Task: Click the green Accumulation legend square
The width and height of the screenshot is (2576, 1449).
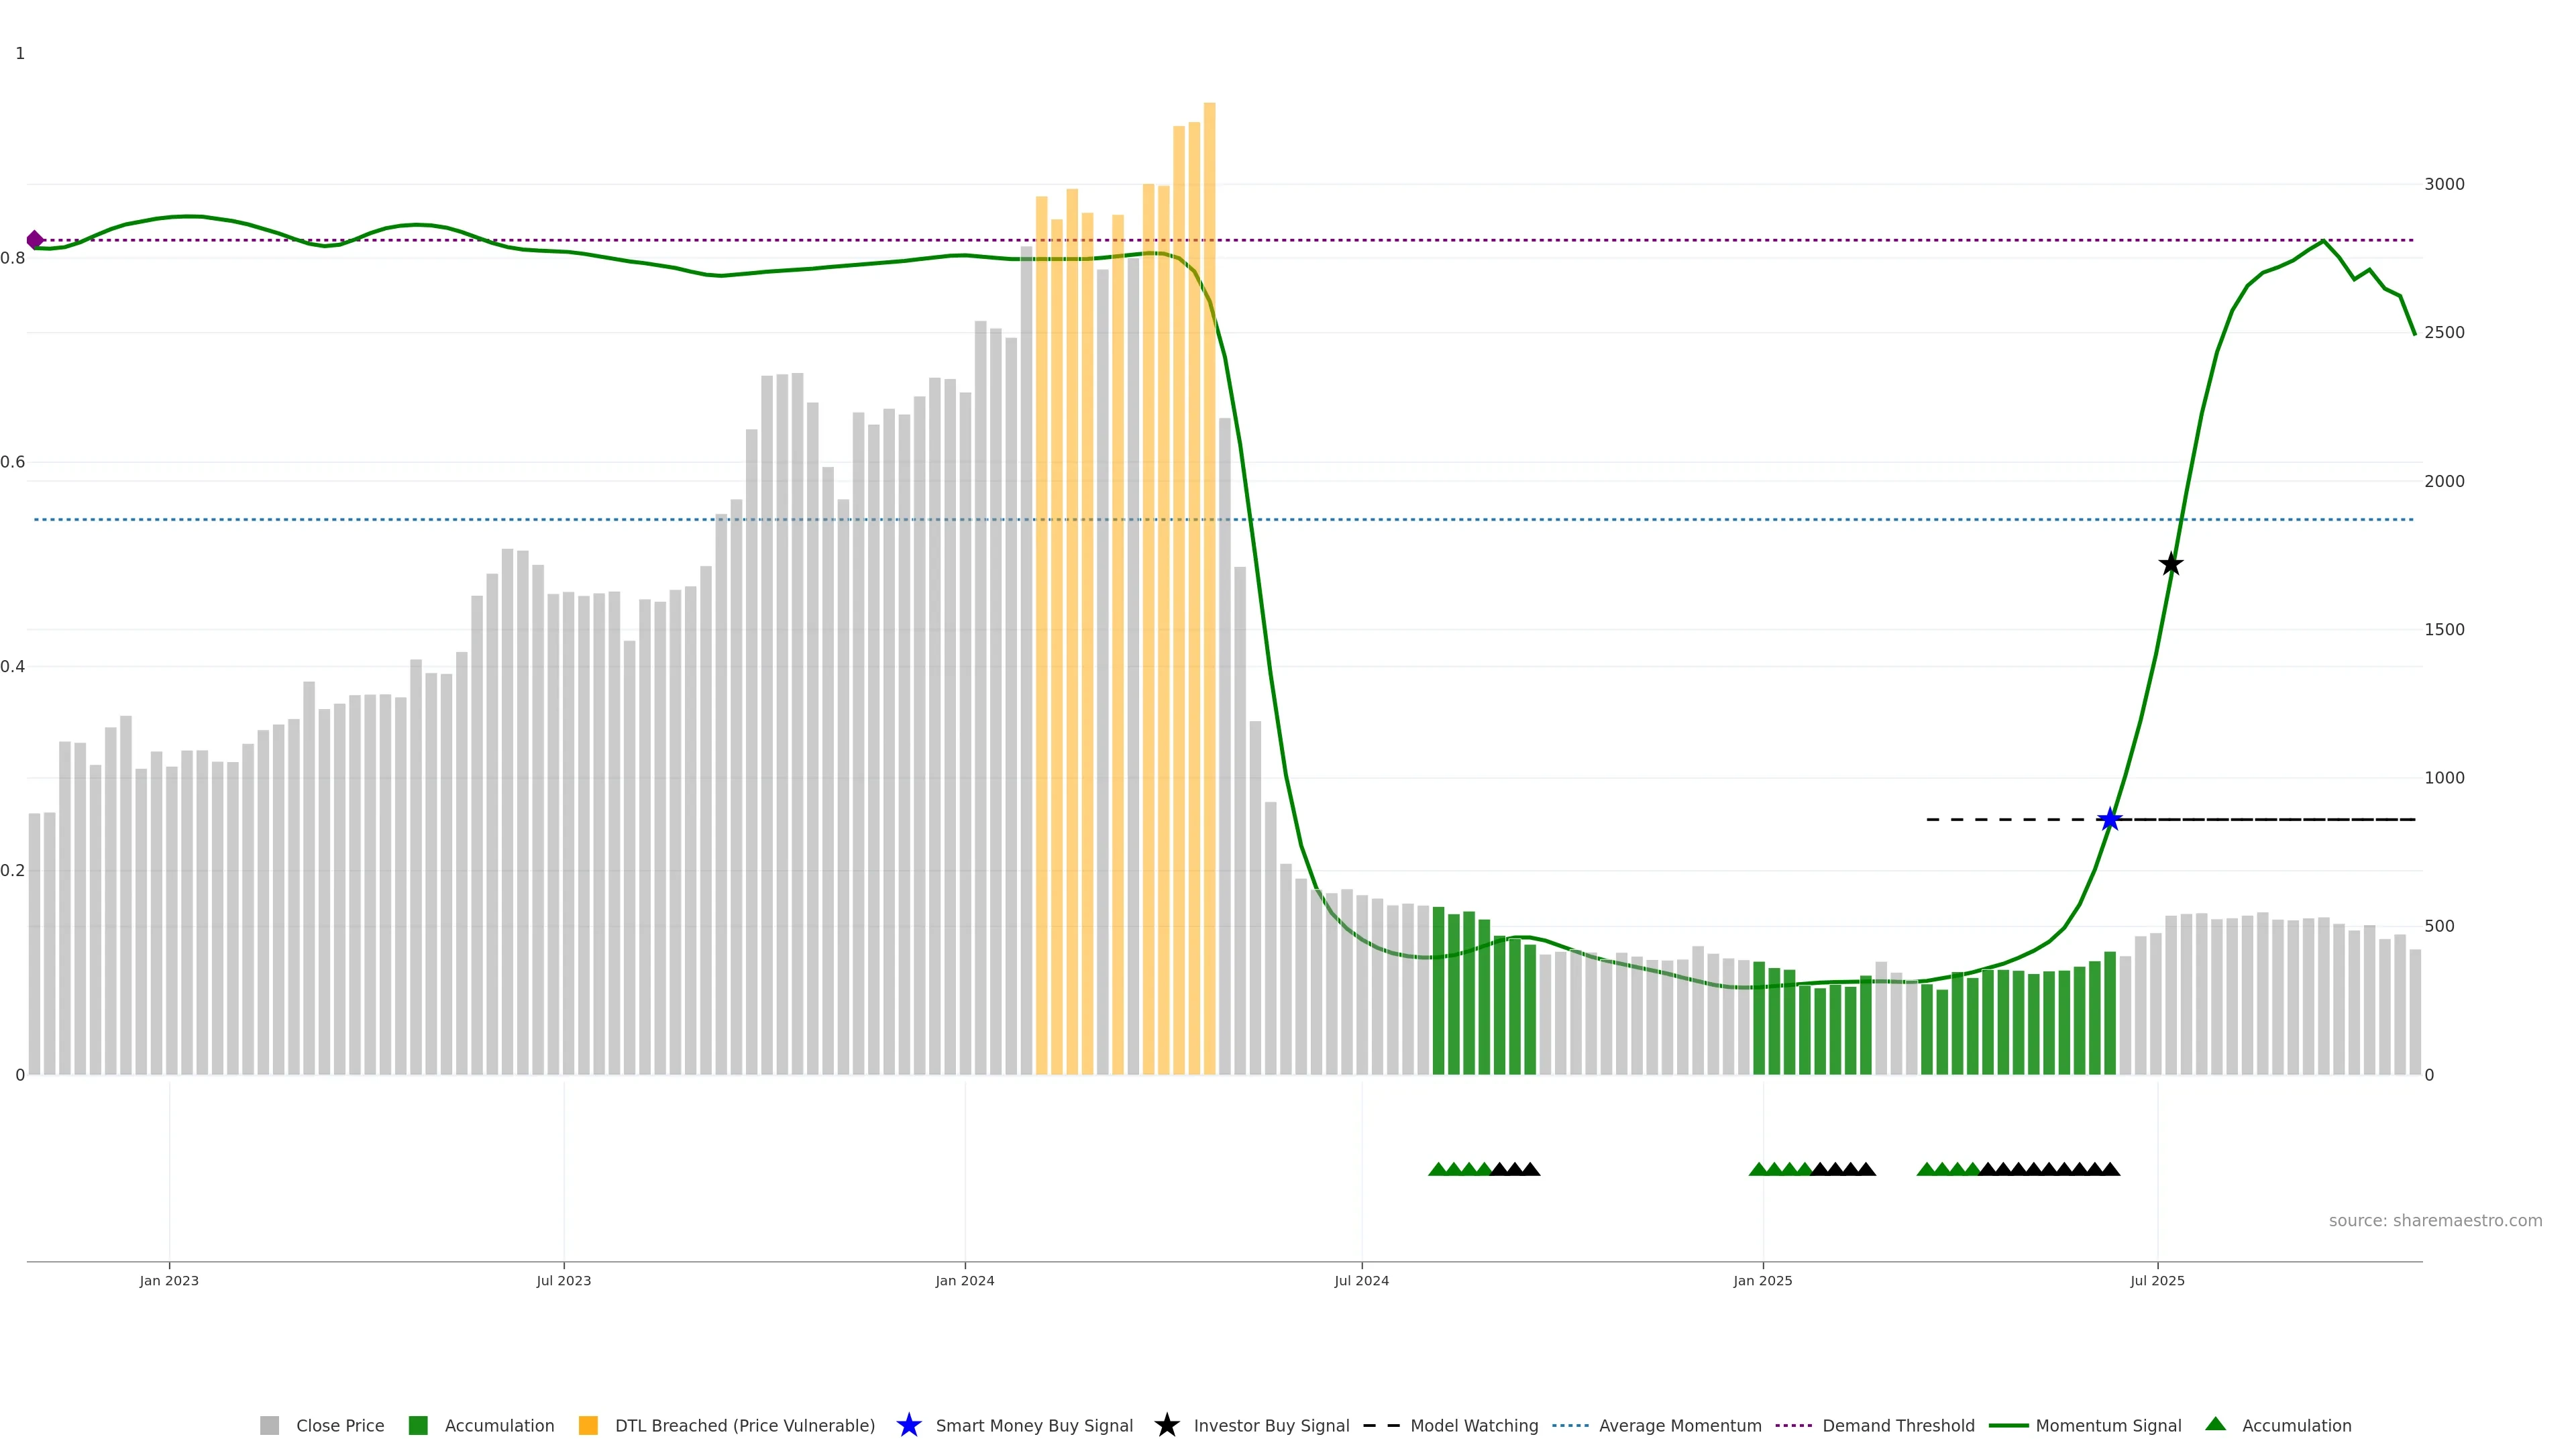Action: point(418,1425)
